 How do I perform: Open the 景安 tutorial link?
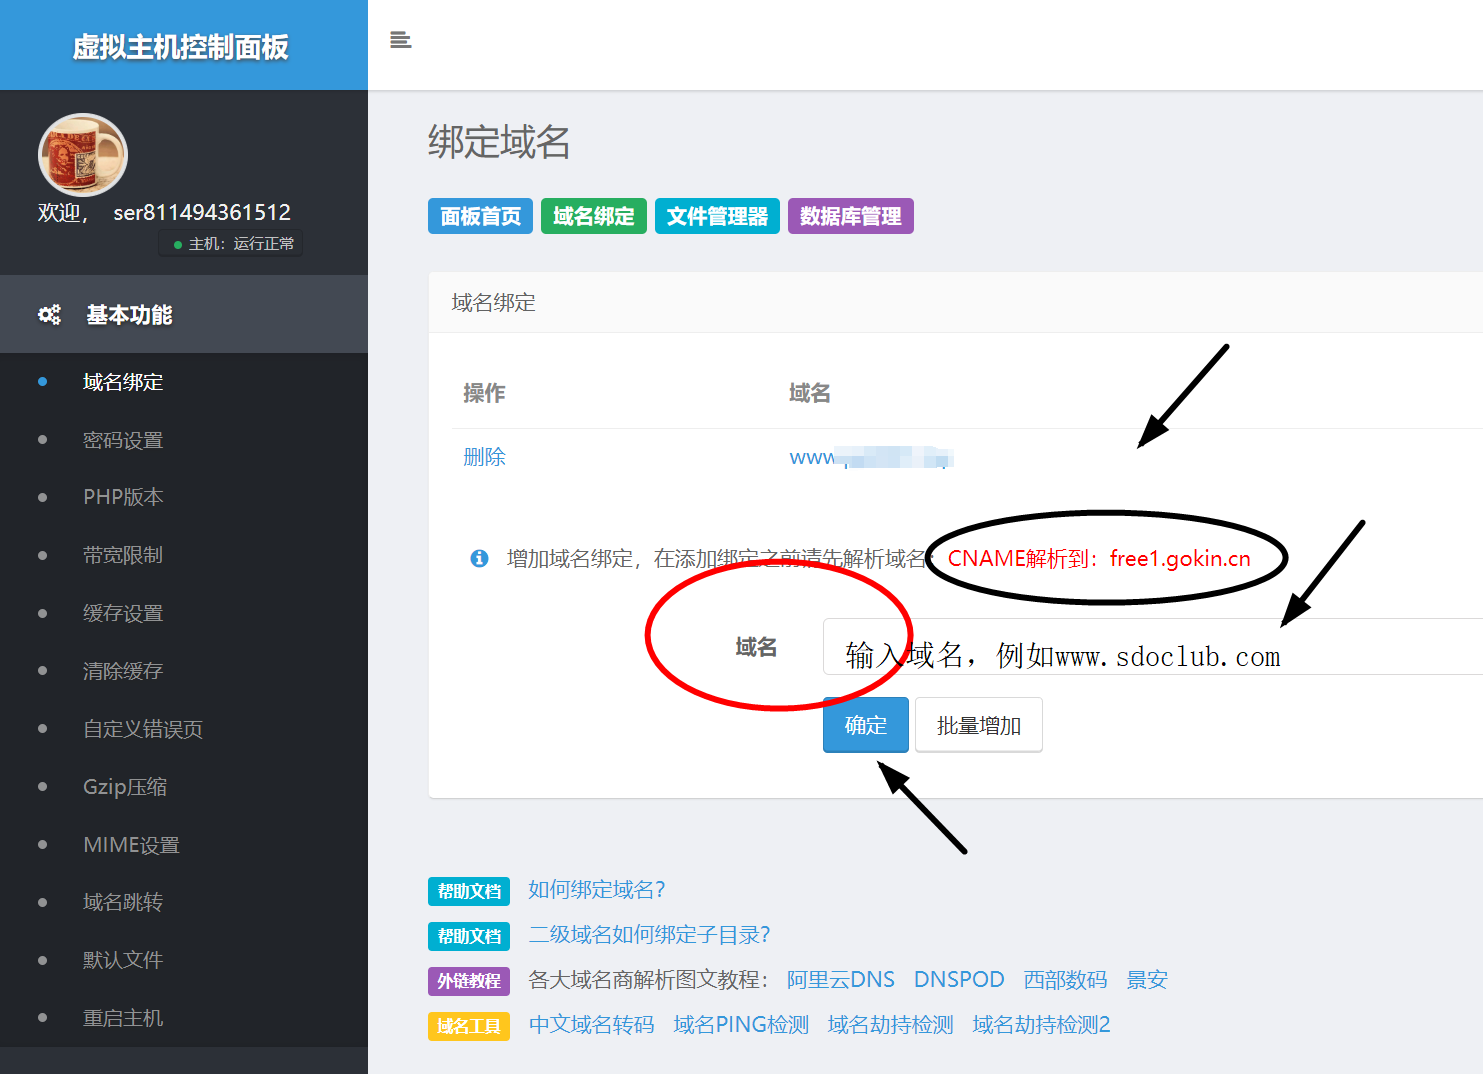(1147, 980)
